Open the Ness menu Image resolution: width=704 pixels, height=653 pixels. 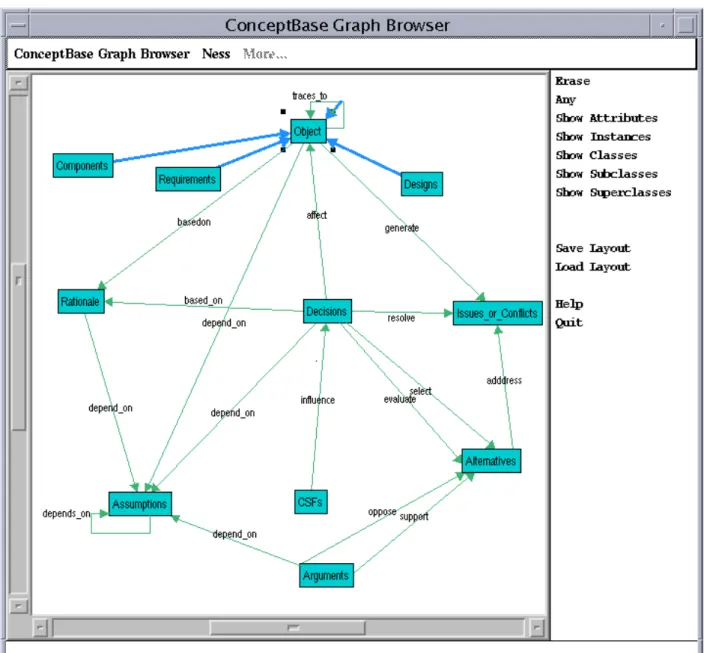[216, 54]
